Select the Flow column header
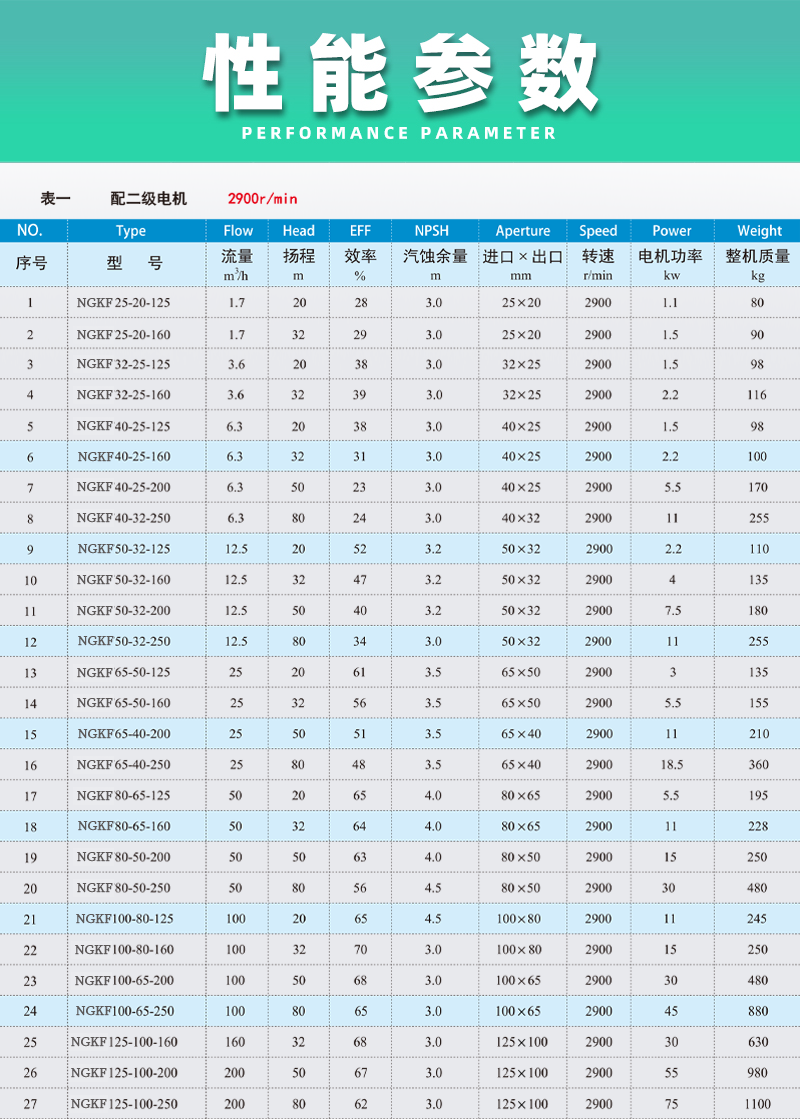Screen dimensions: 800x1119 238,231
